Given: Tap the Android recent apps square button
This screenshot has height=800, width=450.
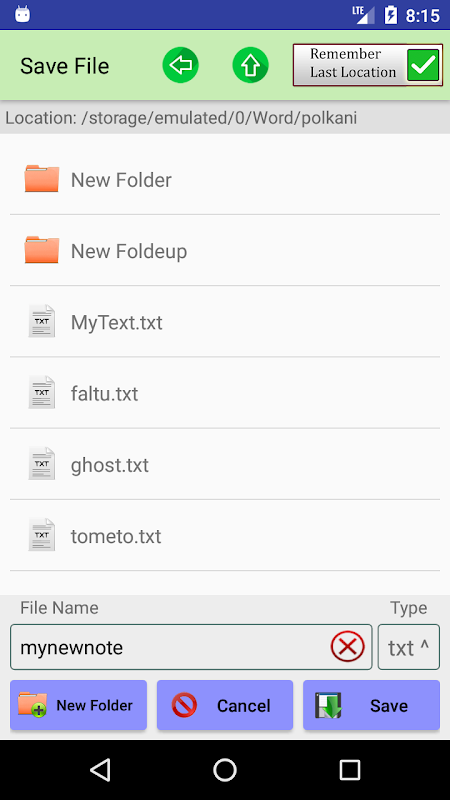Looking at the screenshot, I should click(350, 769).
